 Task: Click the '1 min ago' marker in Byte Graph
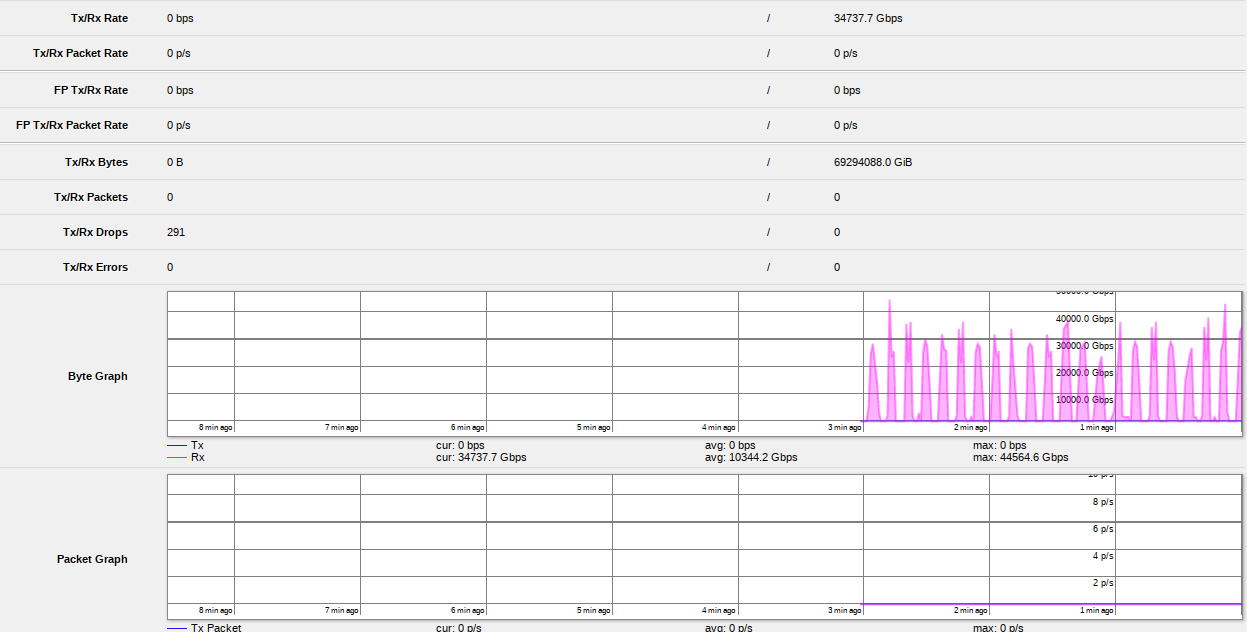click(x=1097, y=428)
